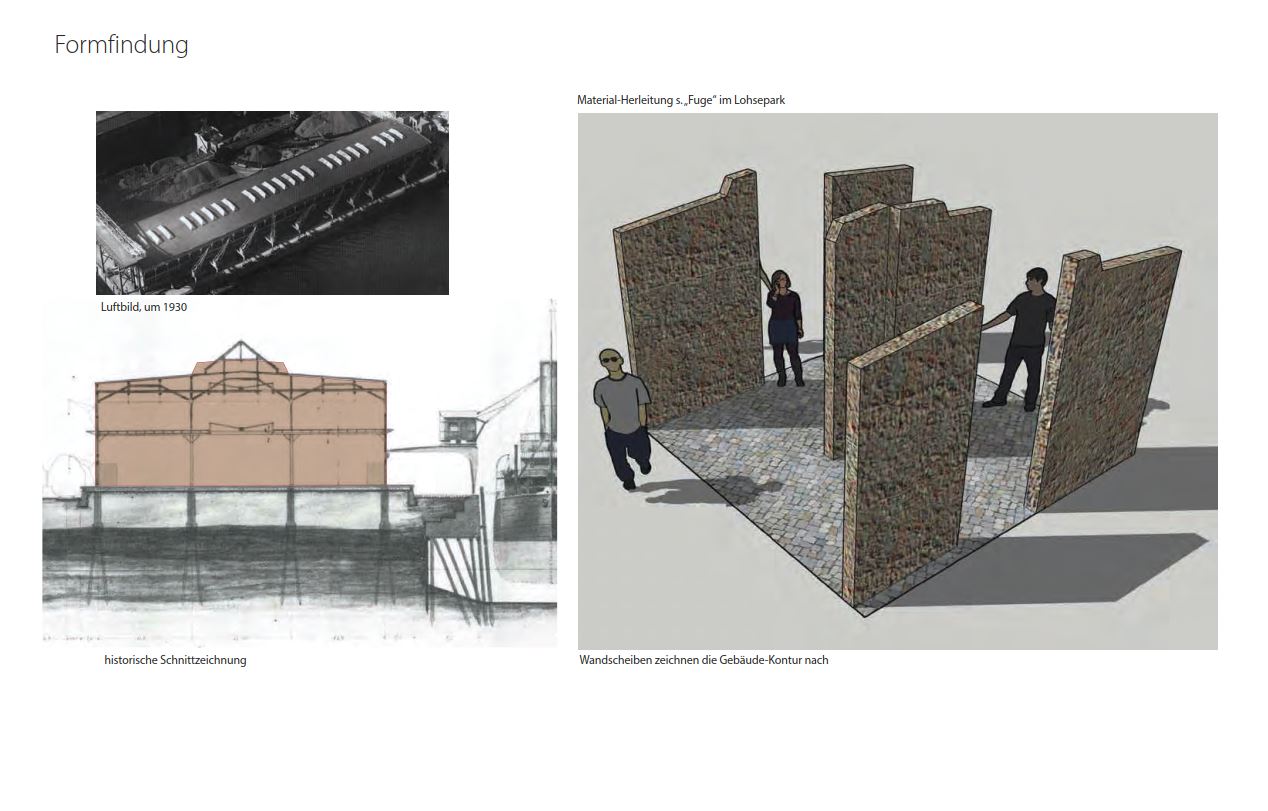This screenshot has height=811, width=1268.
Task: Click the 'Formfindung' page heading
Action: 121,45
